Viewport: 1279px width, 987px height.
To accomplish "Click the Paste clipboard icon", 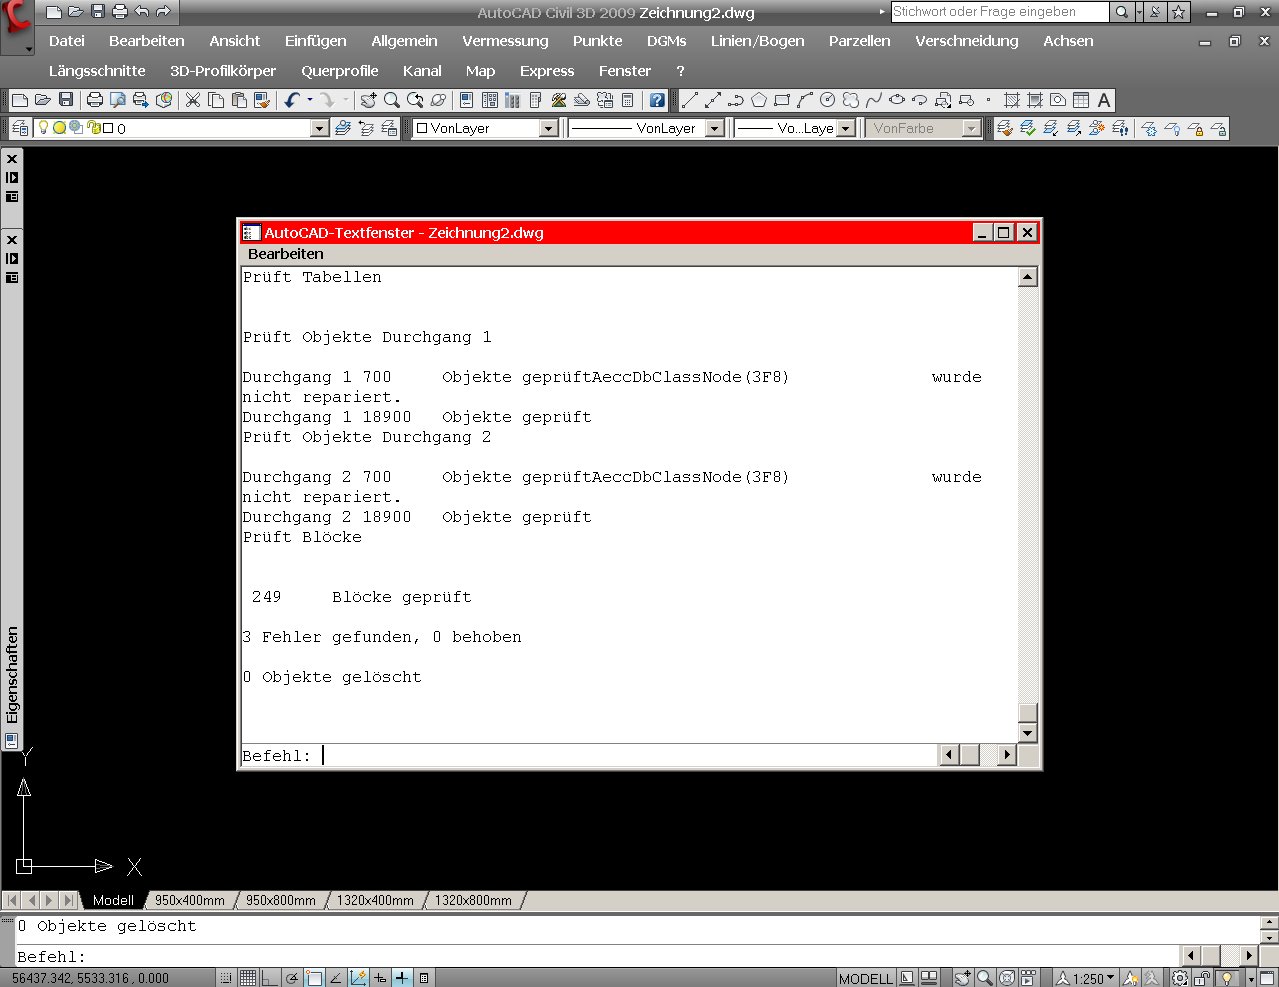I will (x=239, y=100).
